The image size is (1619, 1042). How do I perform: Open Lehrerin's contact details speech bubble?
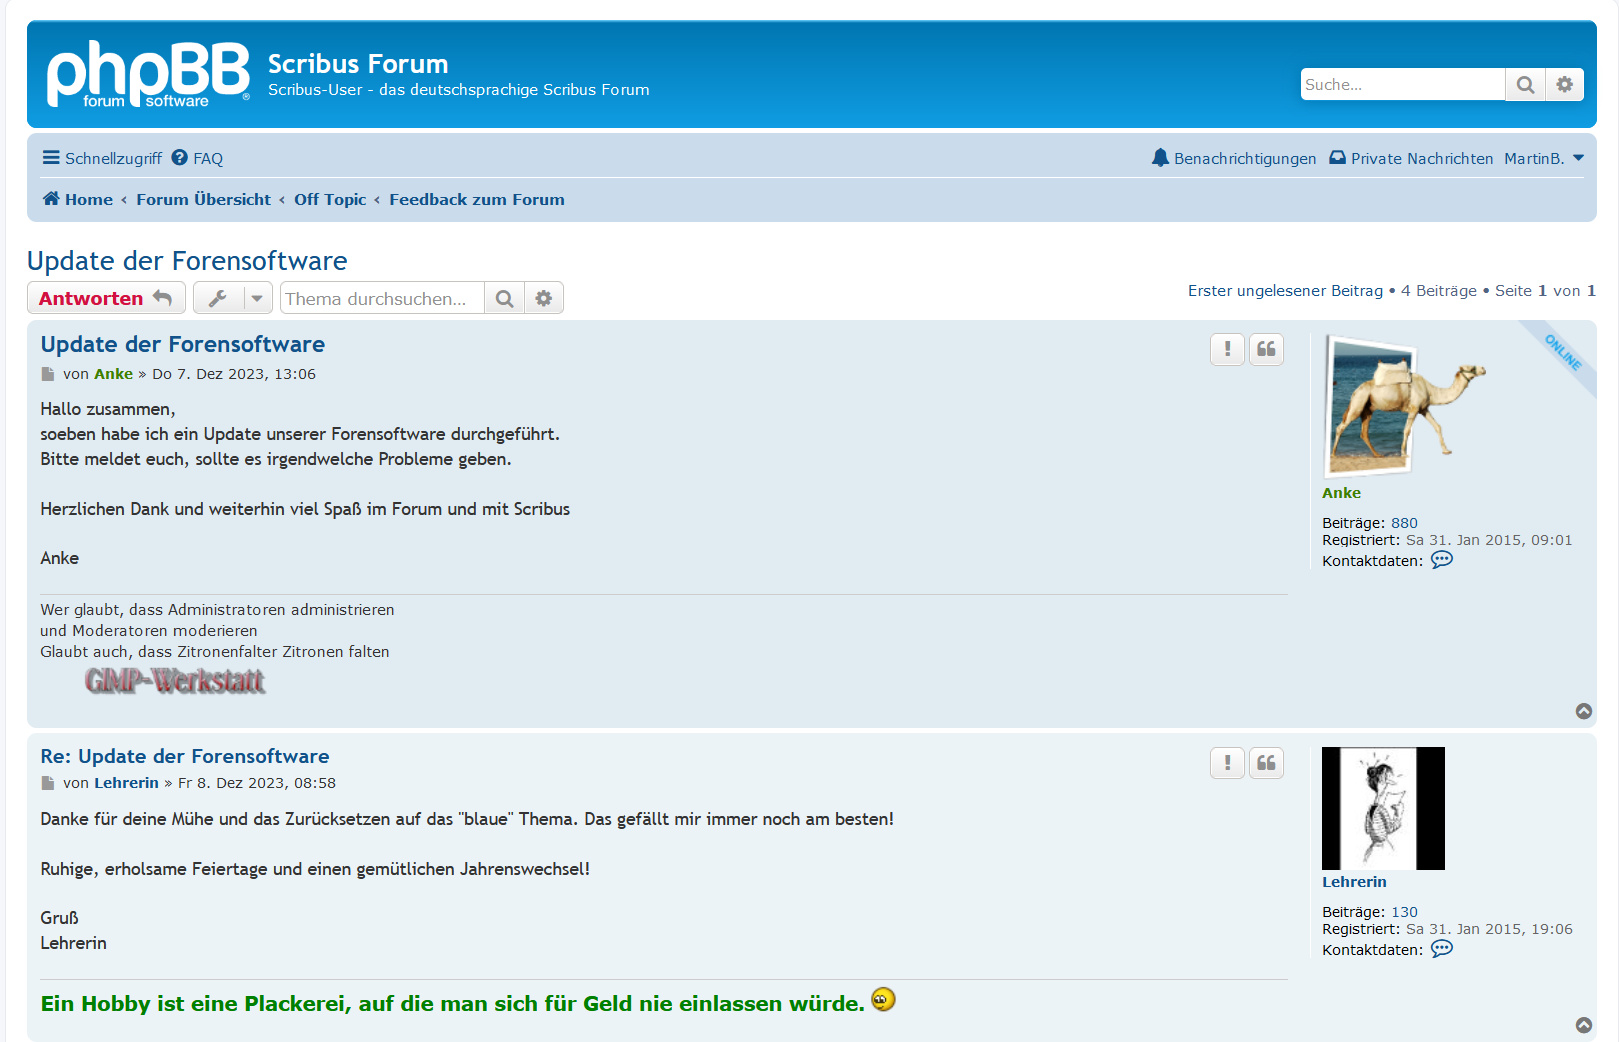pos(1441,949)
